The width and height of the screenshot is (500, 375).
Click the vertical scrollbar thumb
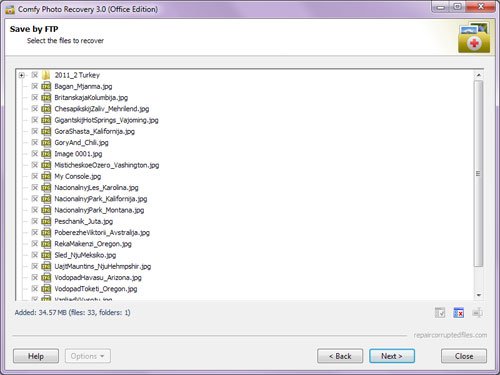tap(479, 173)
